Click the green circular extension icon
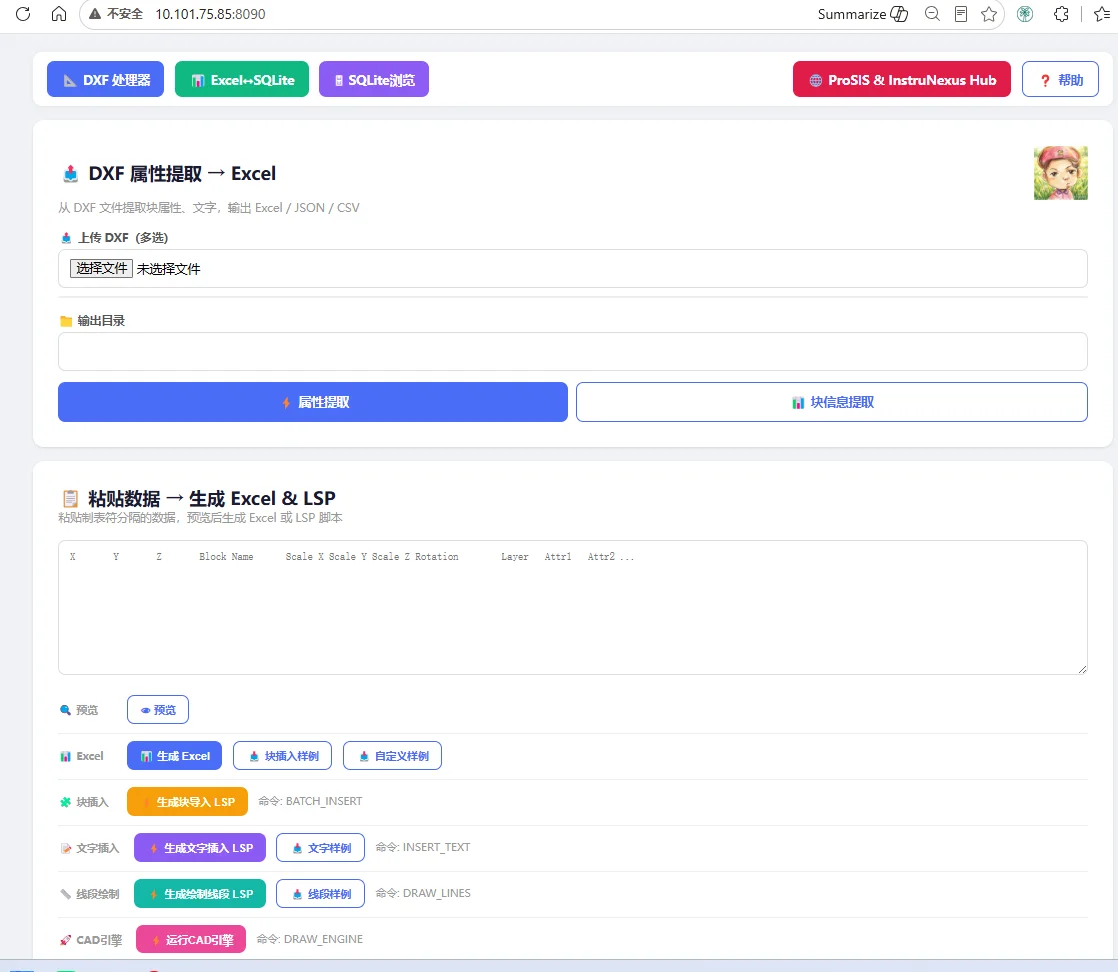Viewport: 1118px width, 972px height. (1025, 14)
